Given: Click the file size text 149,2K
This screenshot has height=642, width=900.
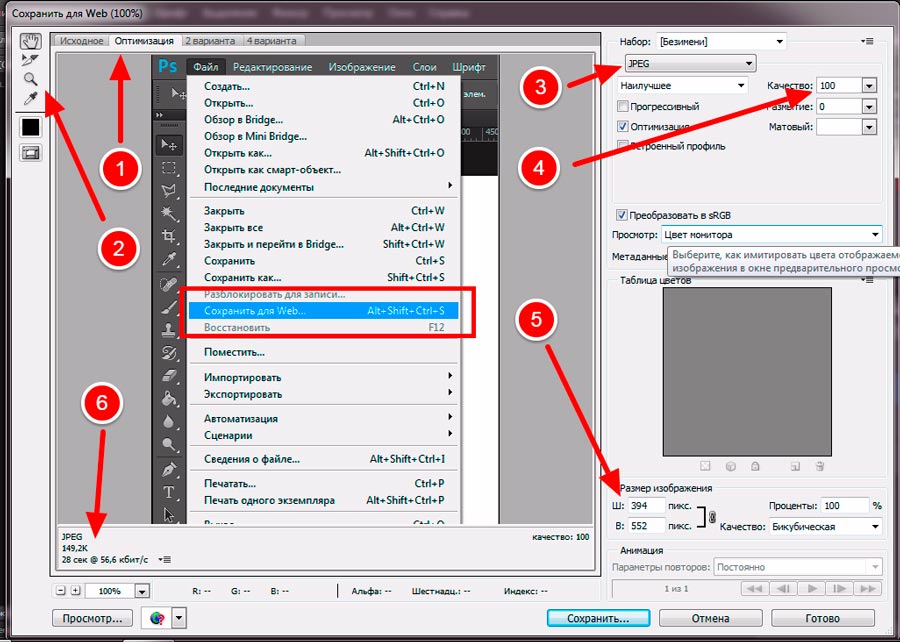Looking at the screenshot, I should click(x=75, y=548).
